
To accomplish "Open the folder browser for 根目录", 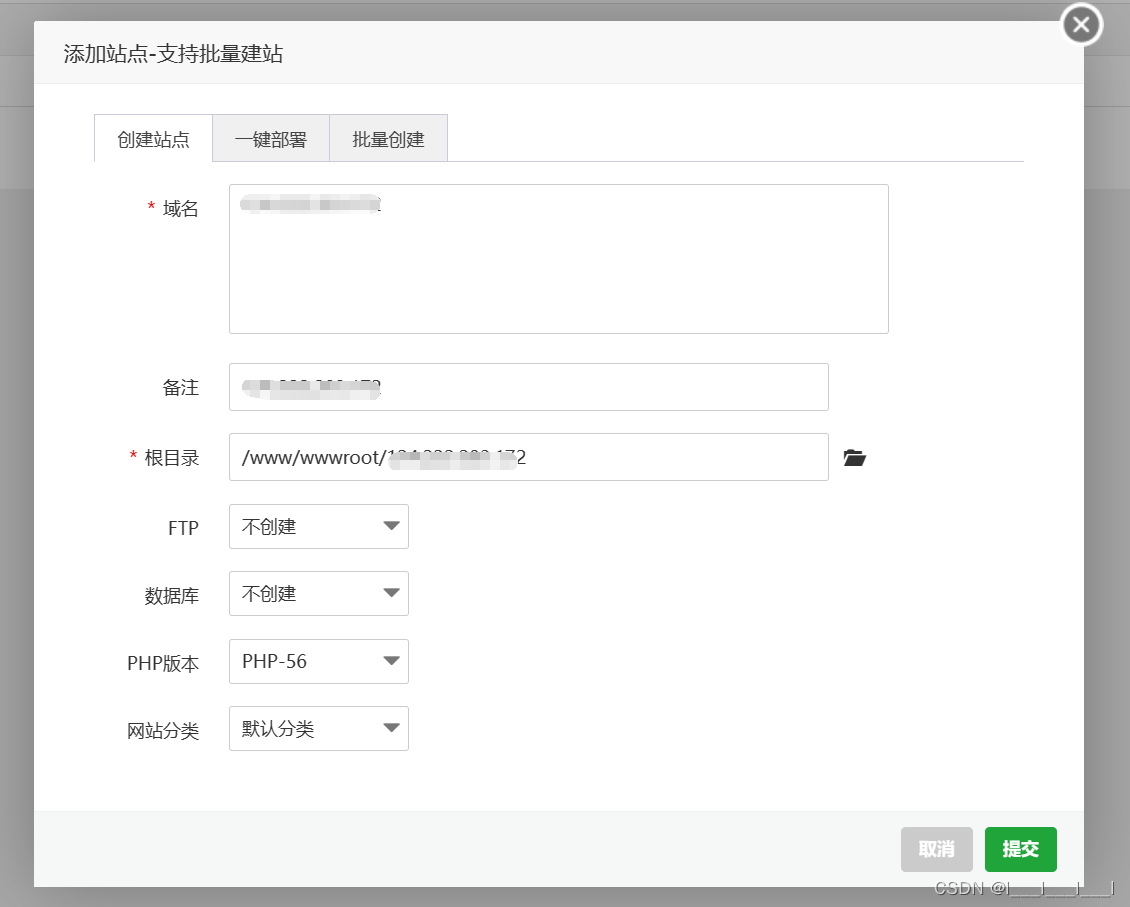I will (854, 457).
